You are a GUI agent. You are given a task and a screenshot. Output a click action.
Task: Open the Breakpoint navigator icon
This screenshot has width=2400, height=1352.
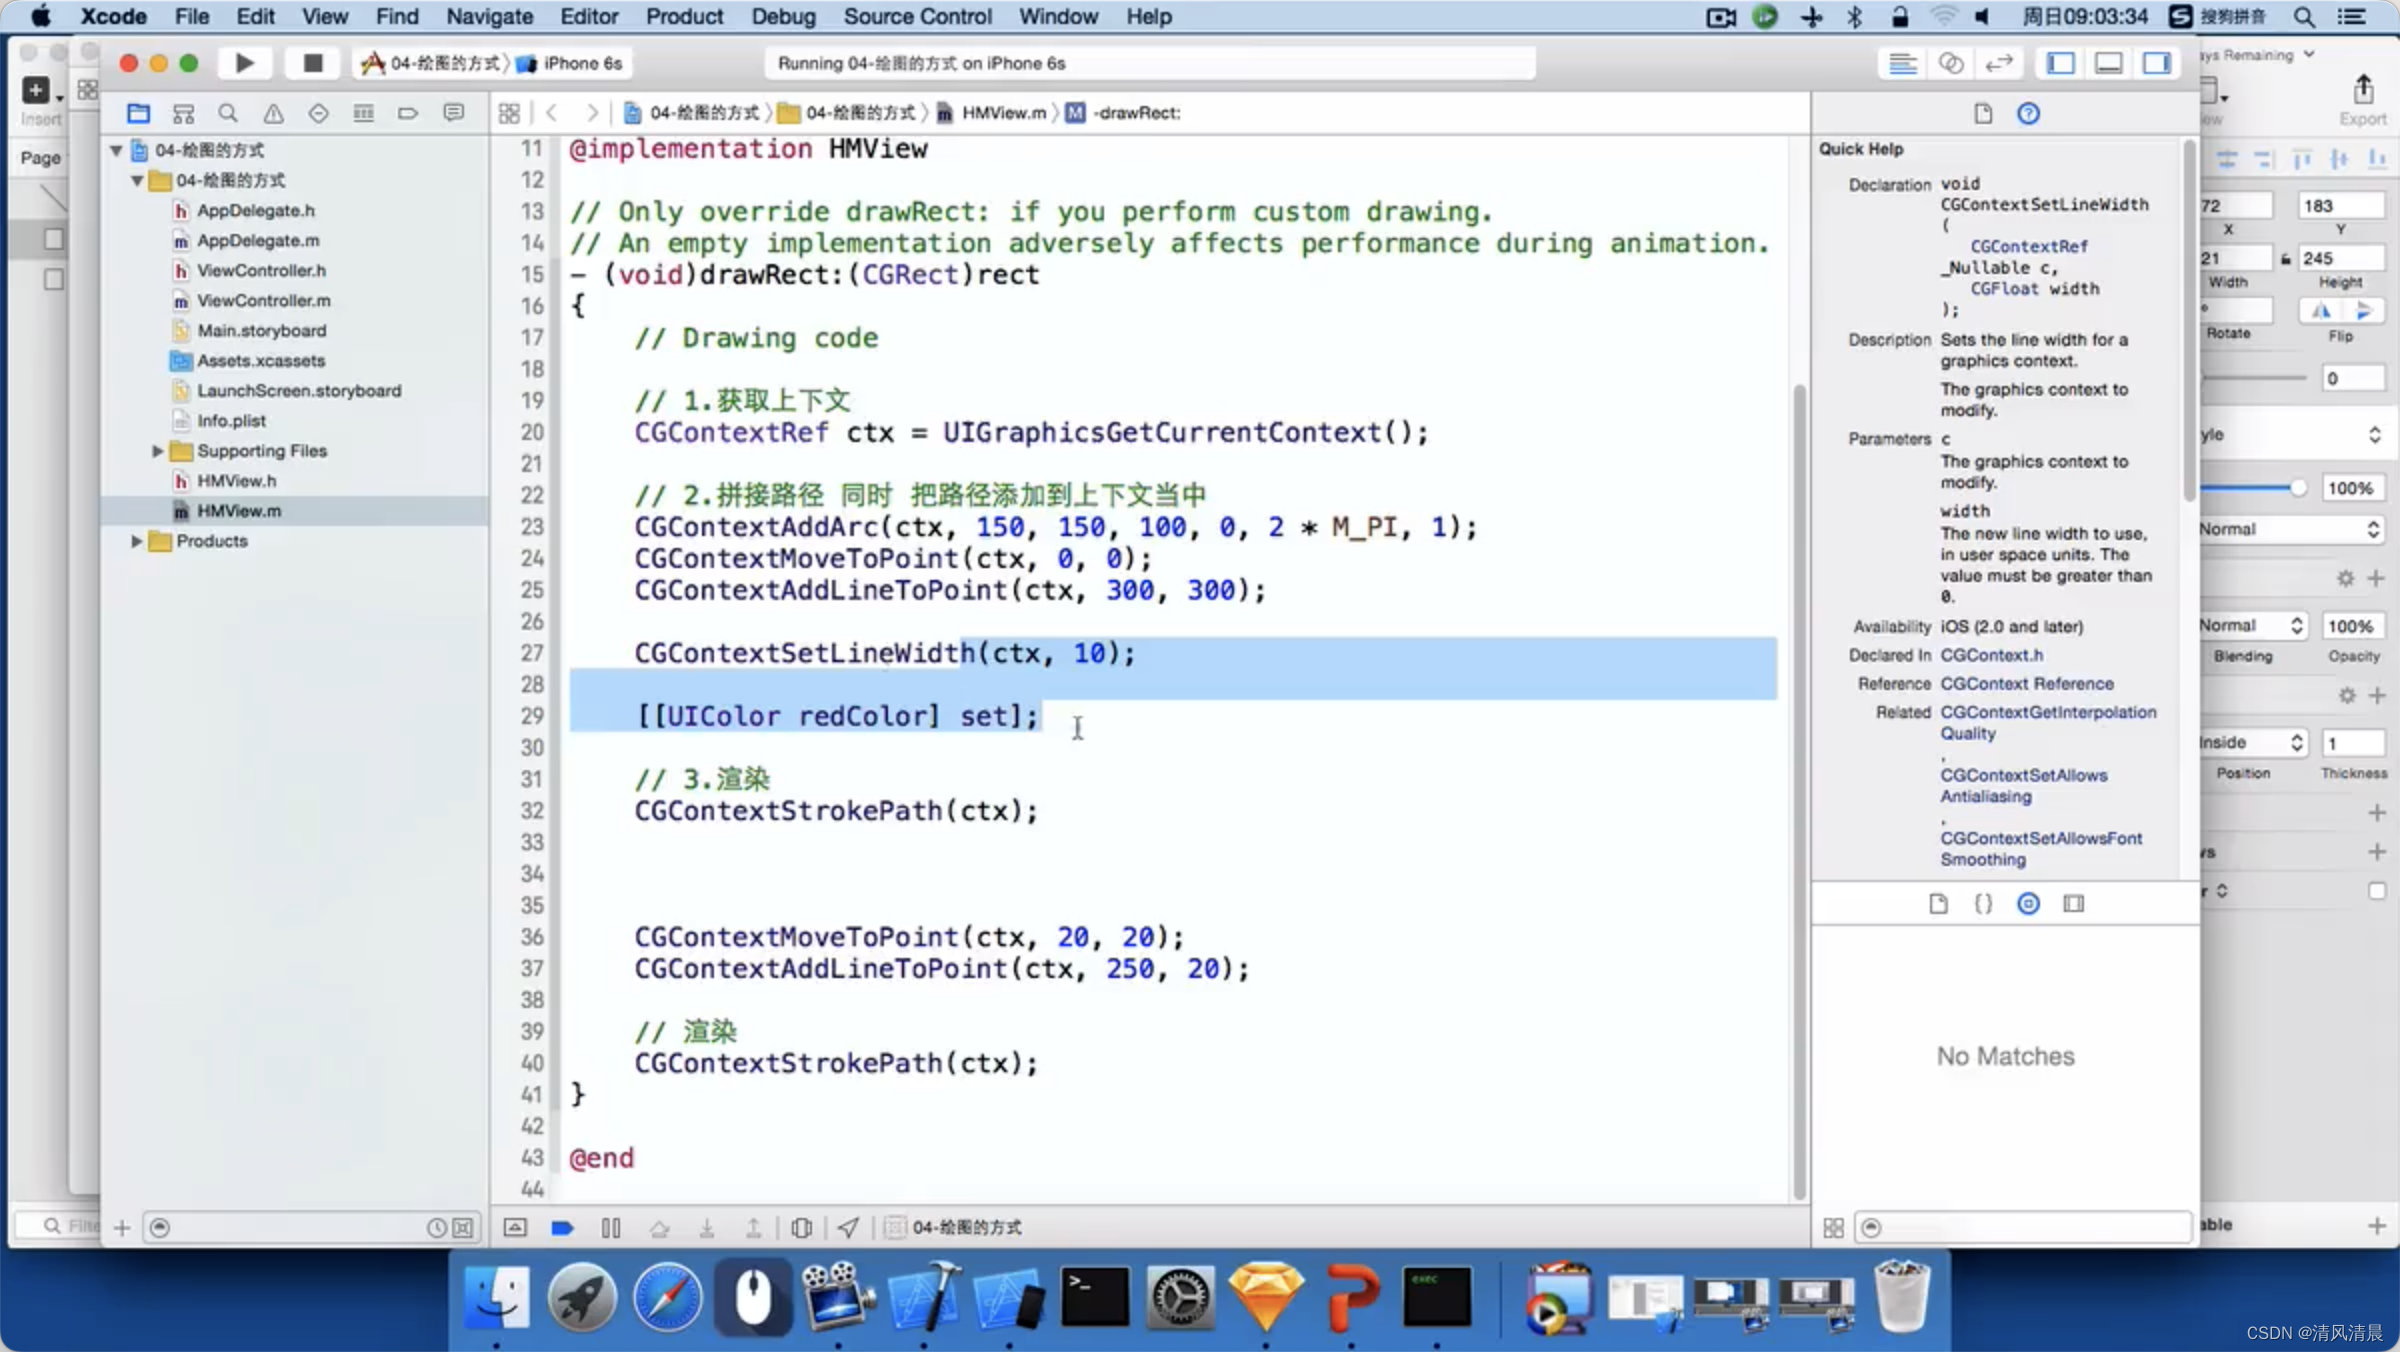[408, 113]
